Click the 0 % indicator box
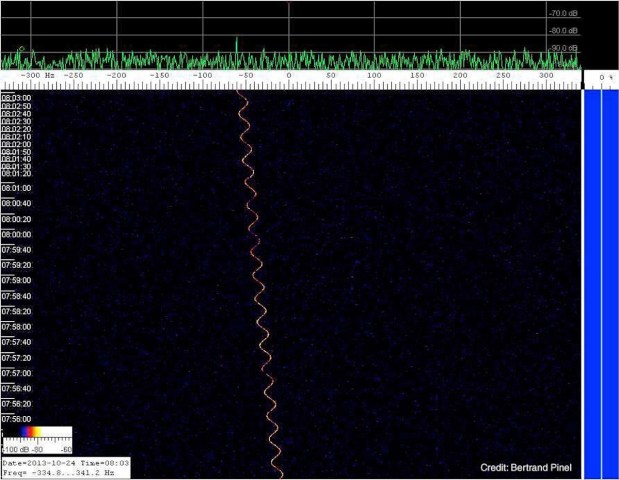The width and height of the screenshot is (619, 480). pyautogui.click(x=600, y=77)
